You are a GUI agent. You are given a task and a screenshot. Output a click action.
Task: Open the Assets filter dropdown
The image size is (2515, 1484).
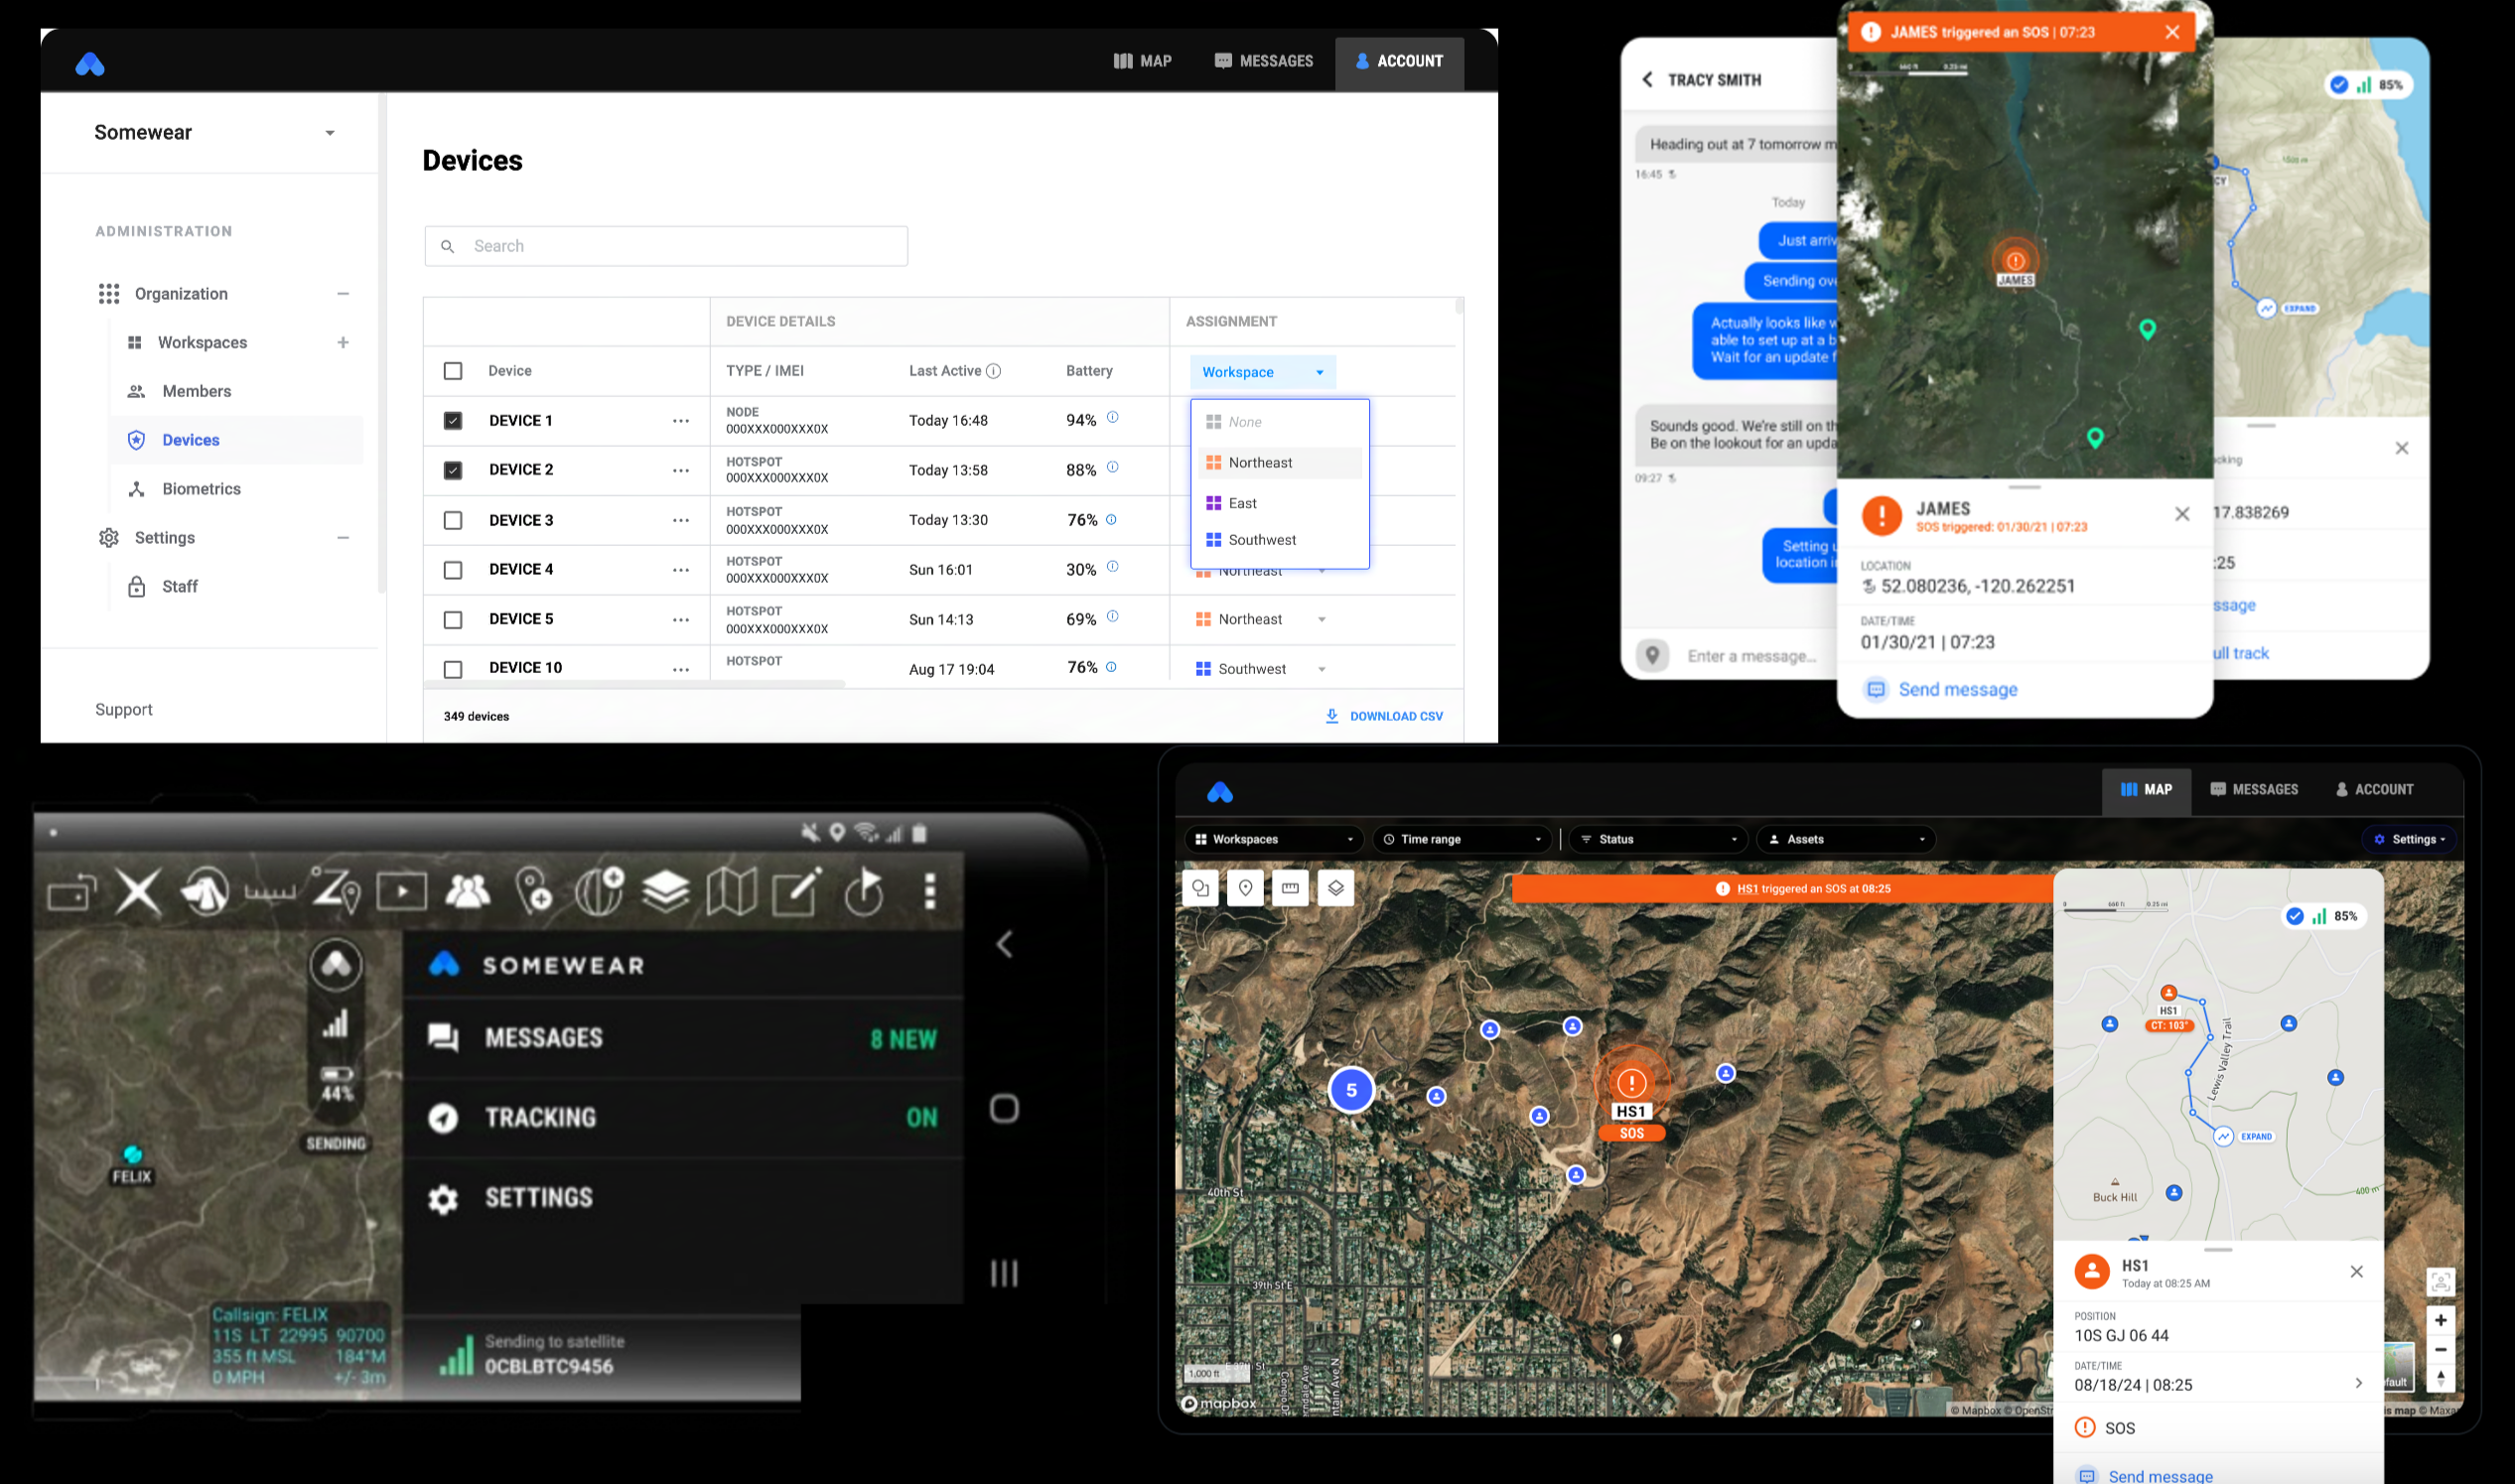(1846, 839)
